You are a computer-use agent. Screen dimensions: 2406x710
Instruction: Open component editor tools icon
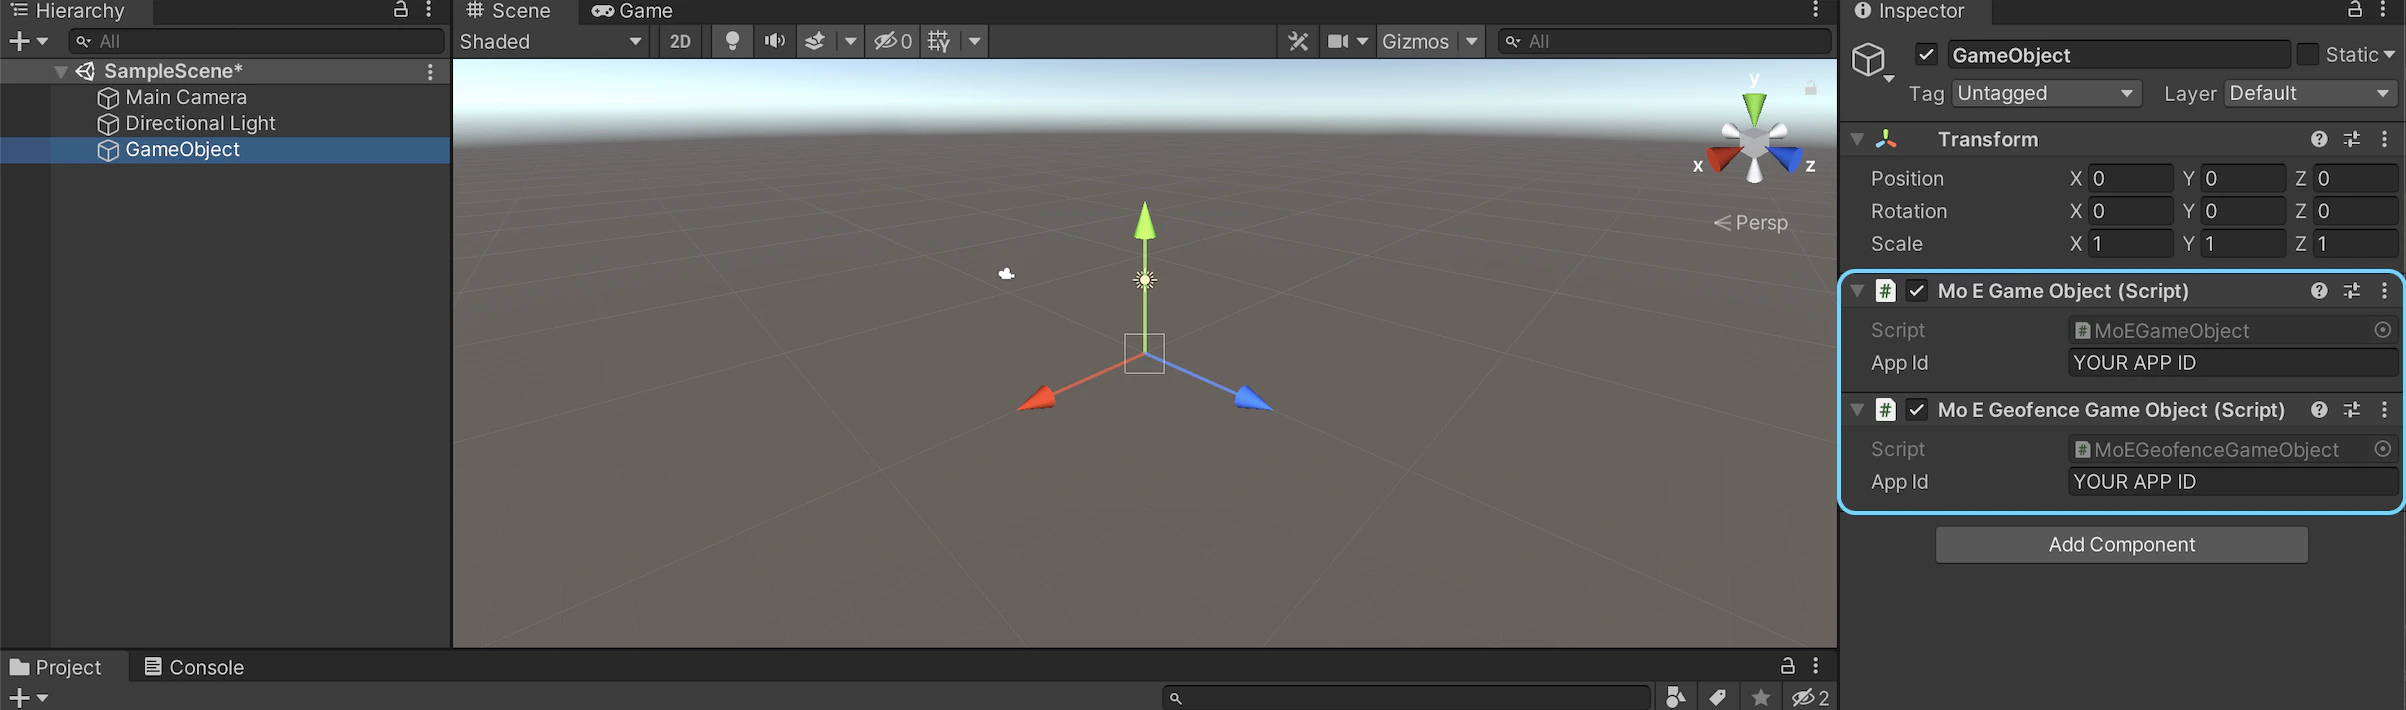[1298, 41]
